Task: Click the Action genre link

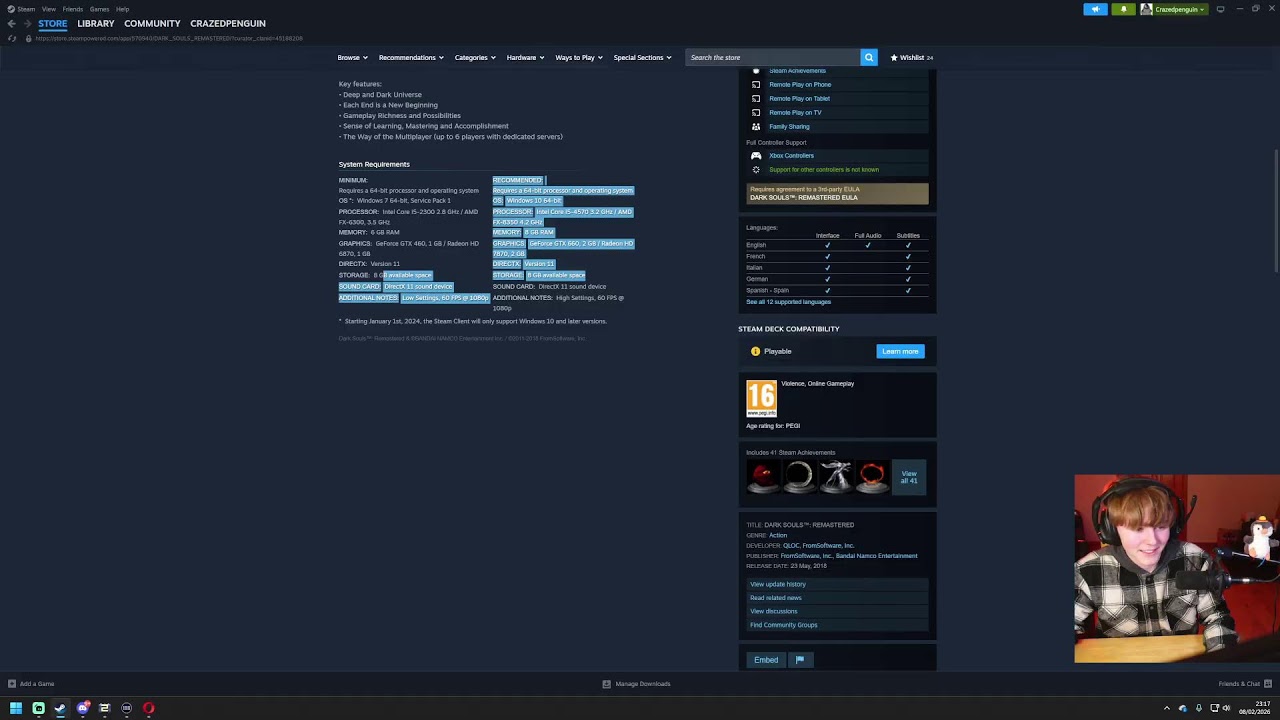Action: (x=778, y=535)
